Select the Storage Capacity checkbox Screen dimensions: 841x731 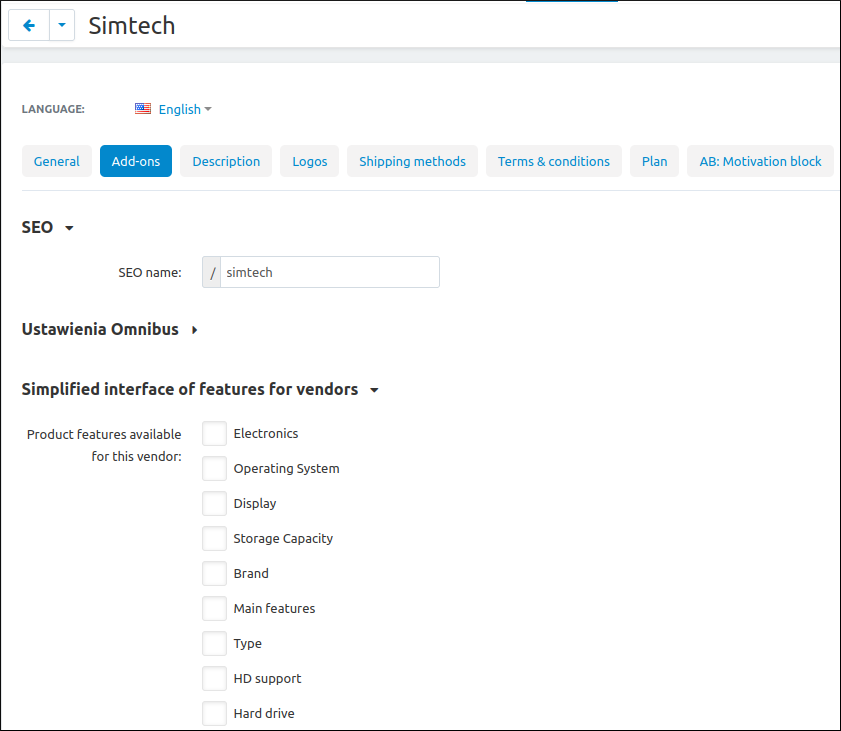tap(214, 538)
